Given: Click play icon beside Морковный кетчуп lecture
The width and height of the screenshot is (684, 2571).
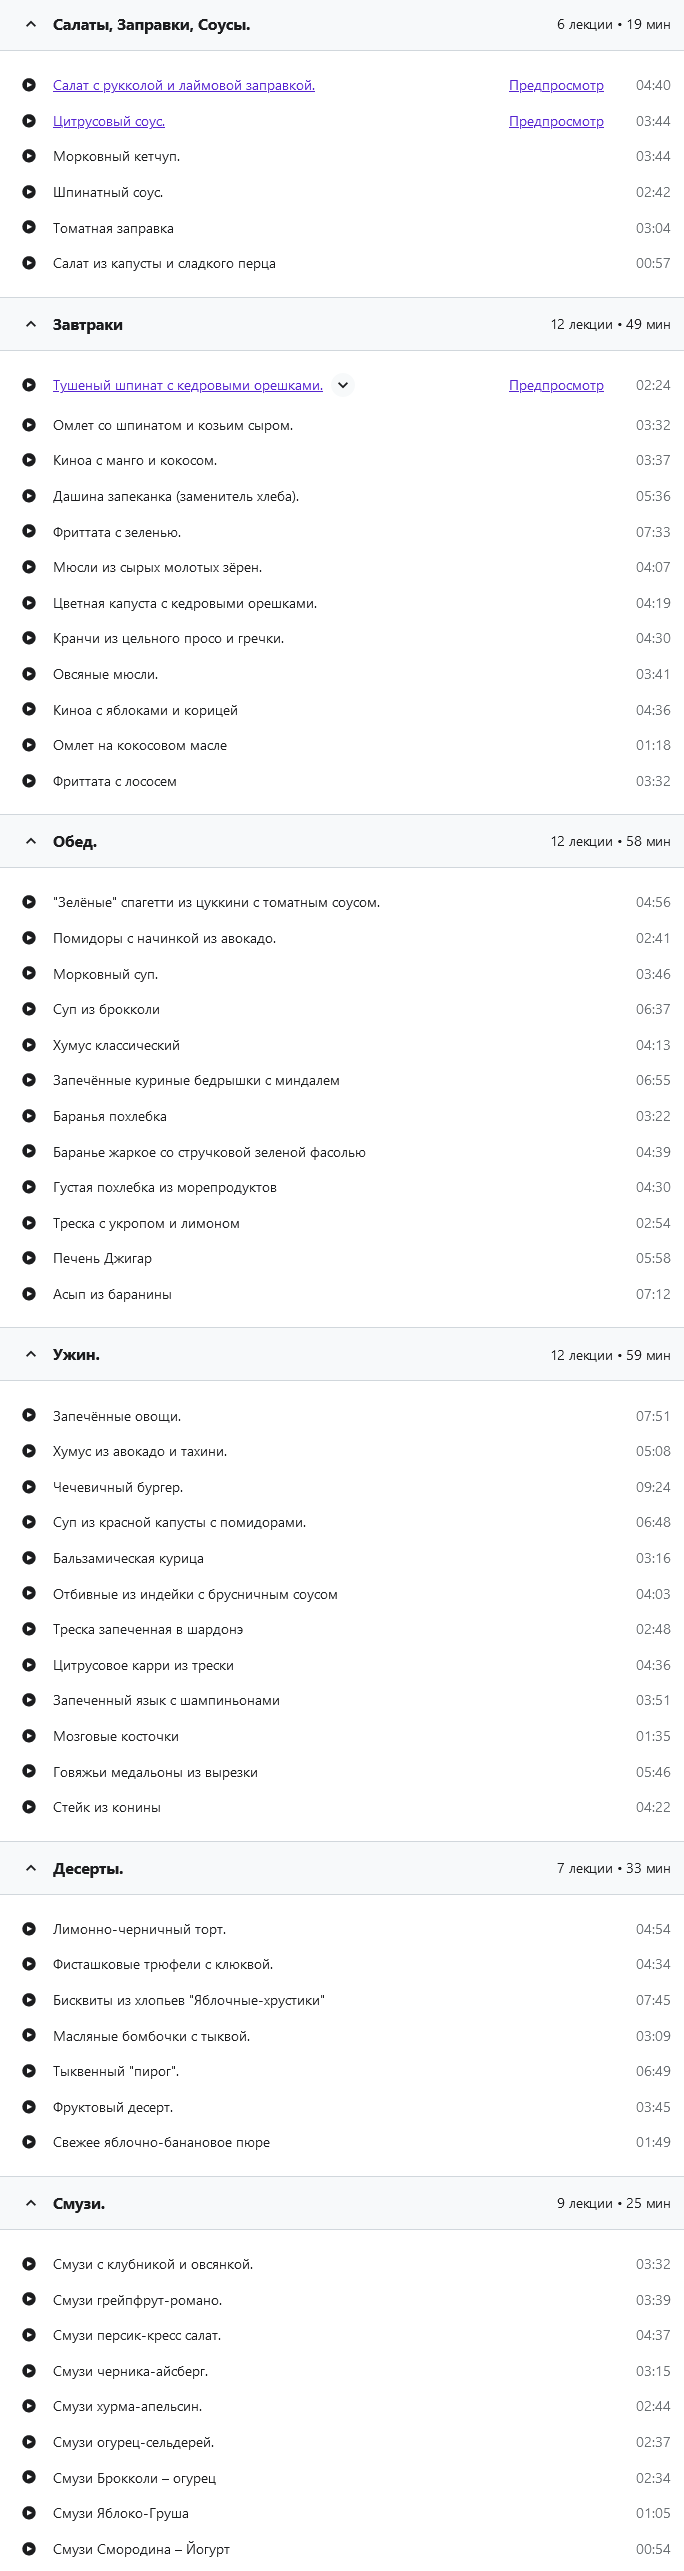Looking at the screenshot, I should point(29,156).
